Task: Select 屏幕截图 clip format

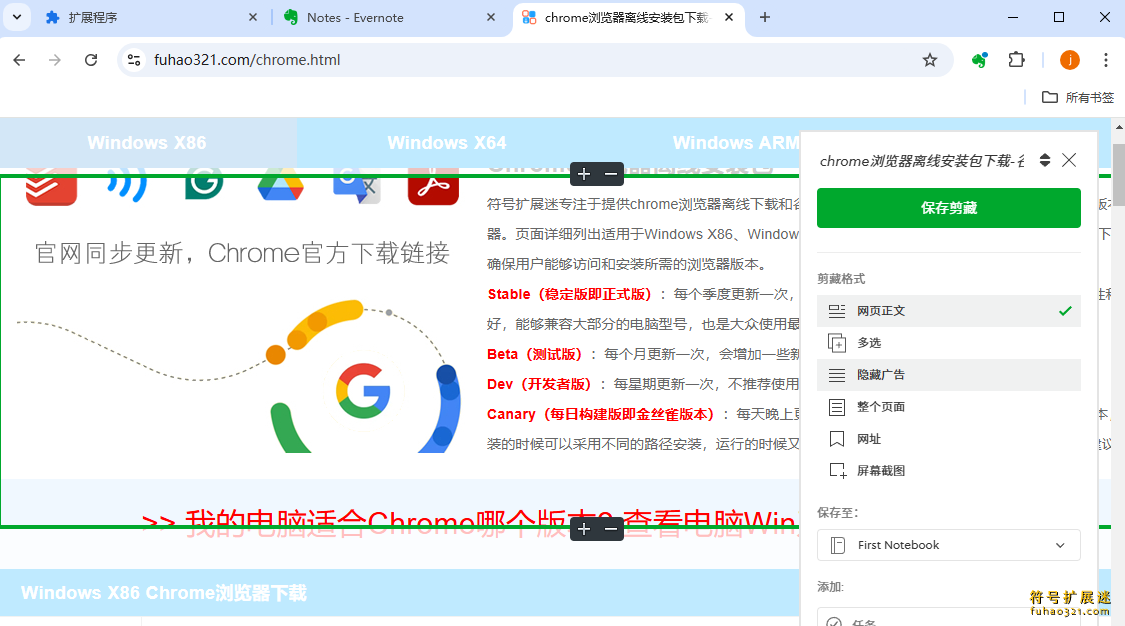Action: click(949, 470)
